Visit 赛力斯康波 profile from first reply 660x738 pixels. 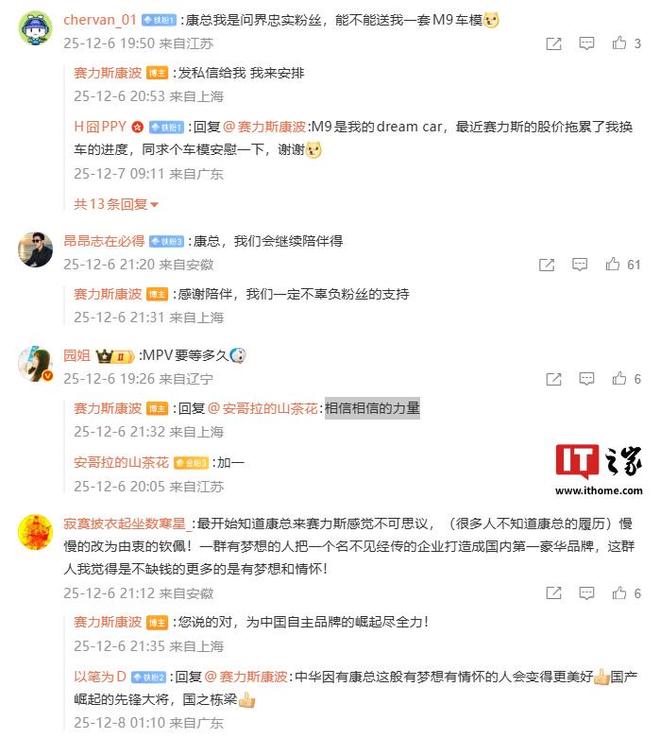coord(108,73)
